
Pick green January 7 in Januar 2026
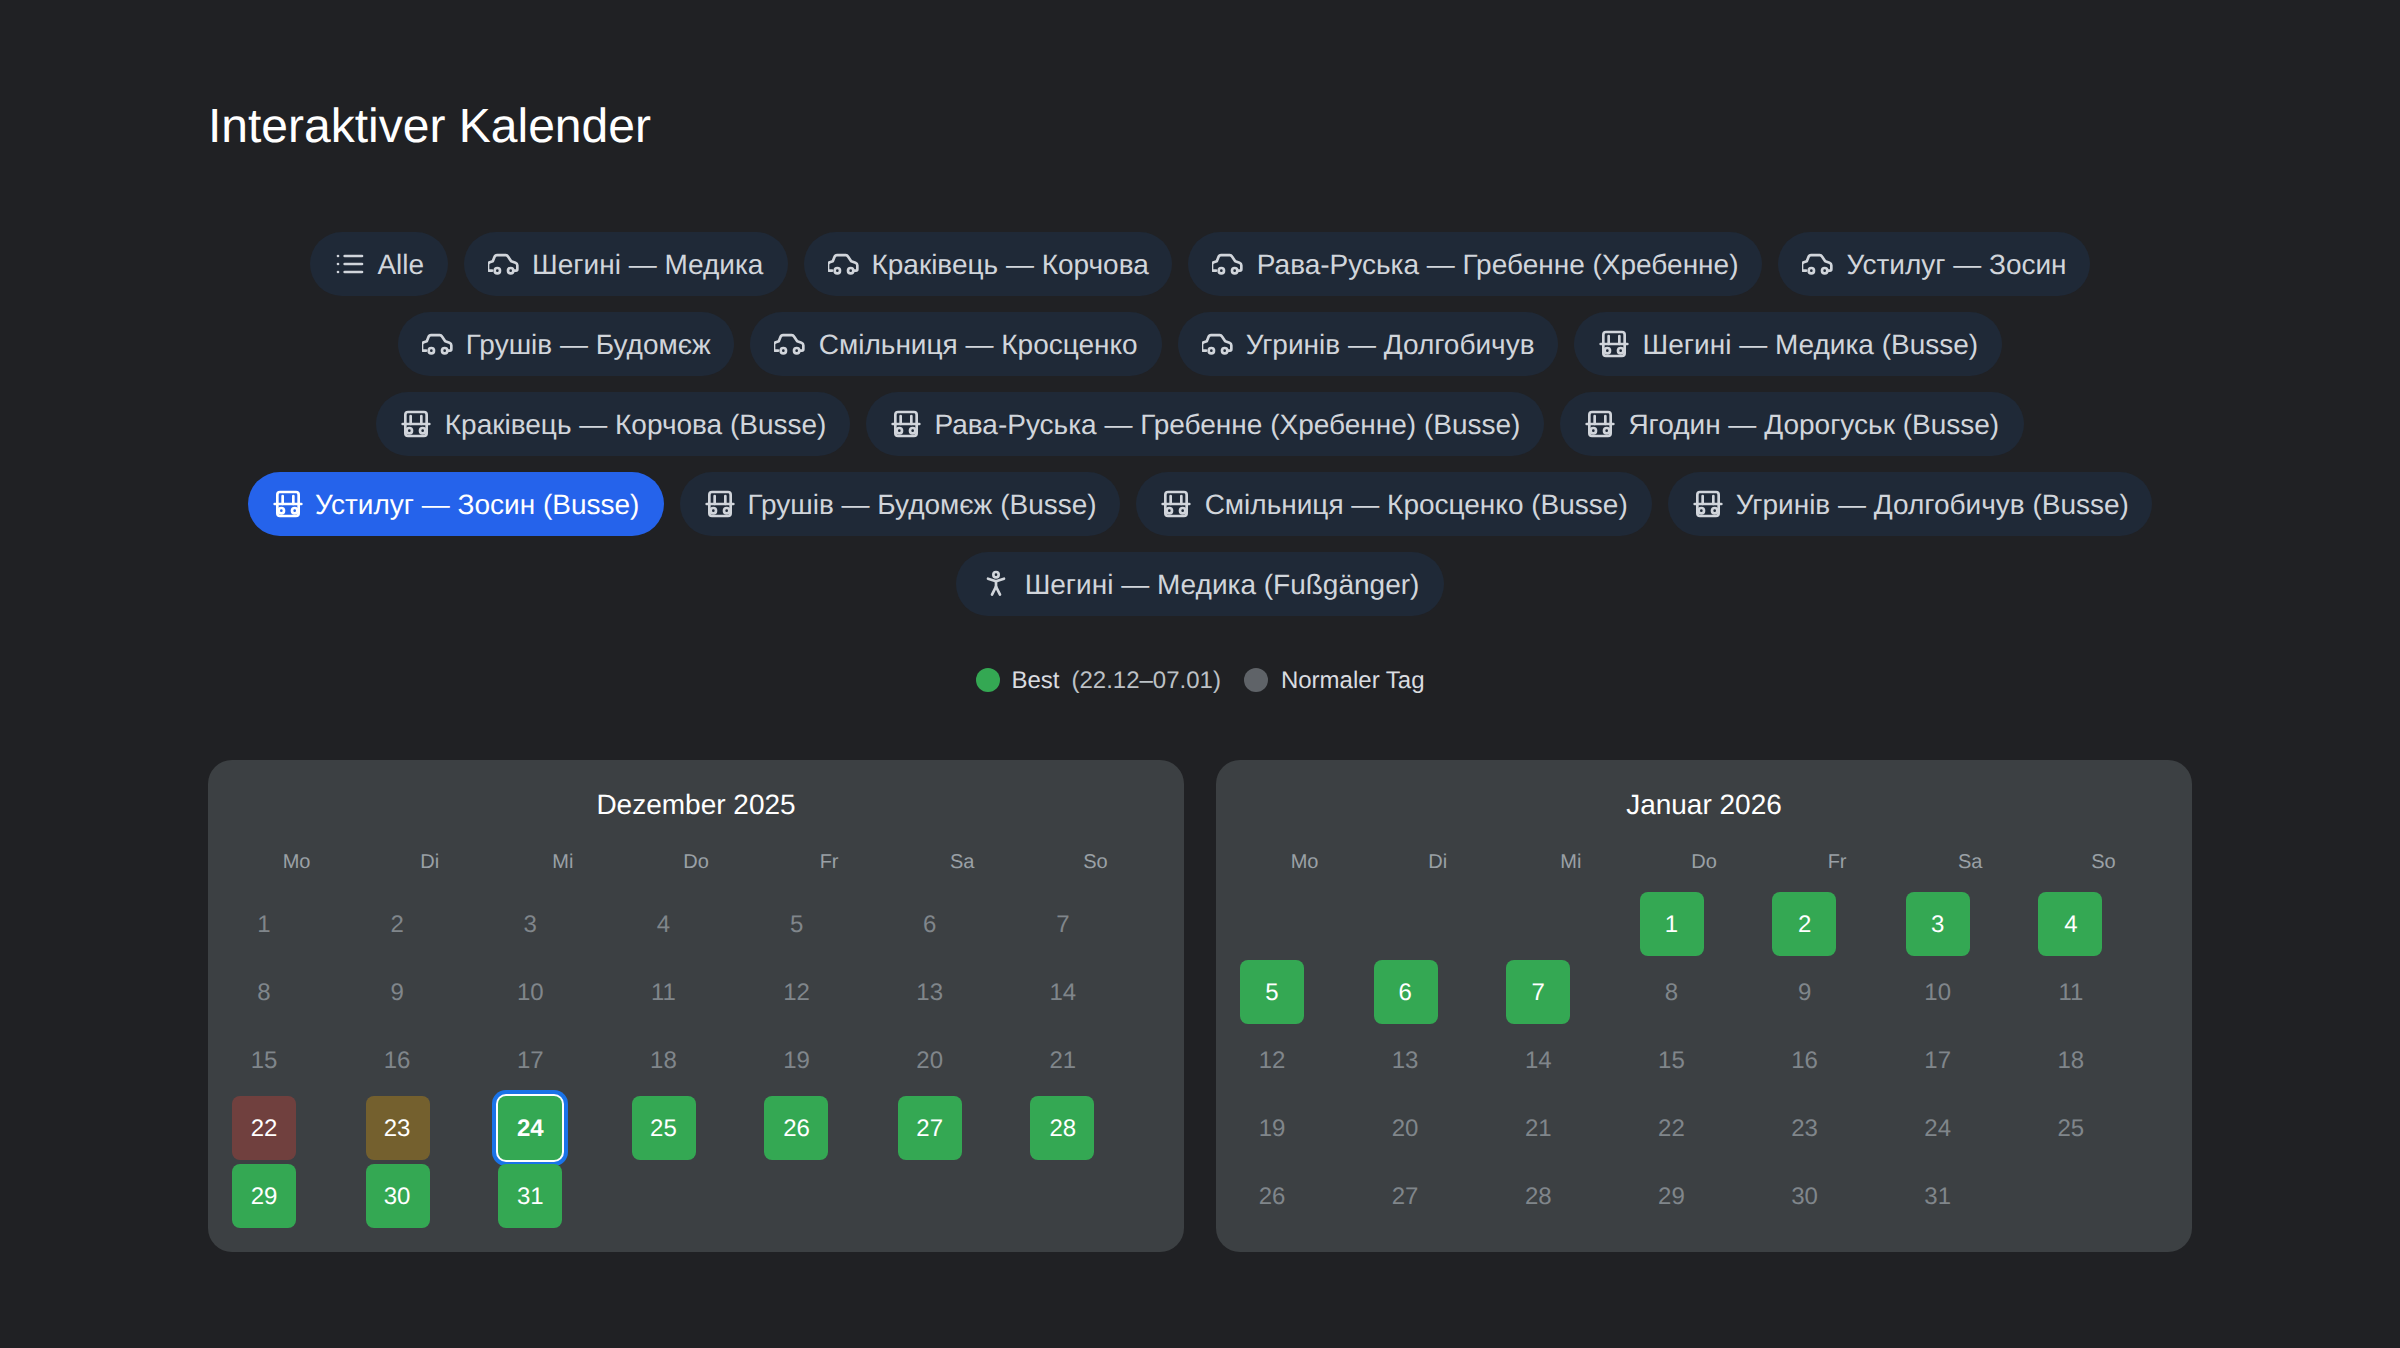[x=1537, y=992]
